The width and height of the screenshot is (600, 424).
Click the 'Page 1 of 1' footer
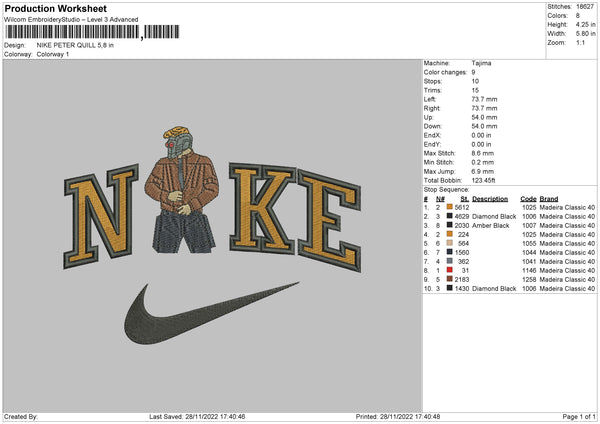tap(579, 416)
